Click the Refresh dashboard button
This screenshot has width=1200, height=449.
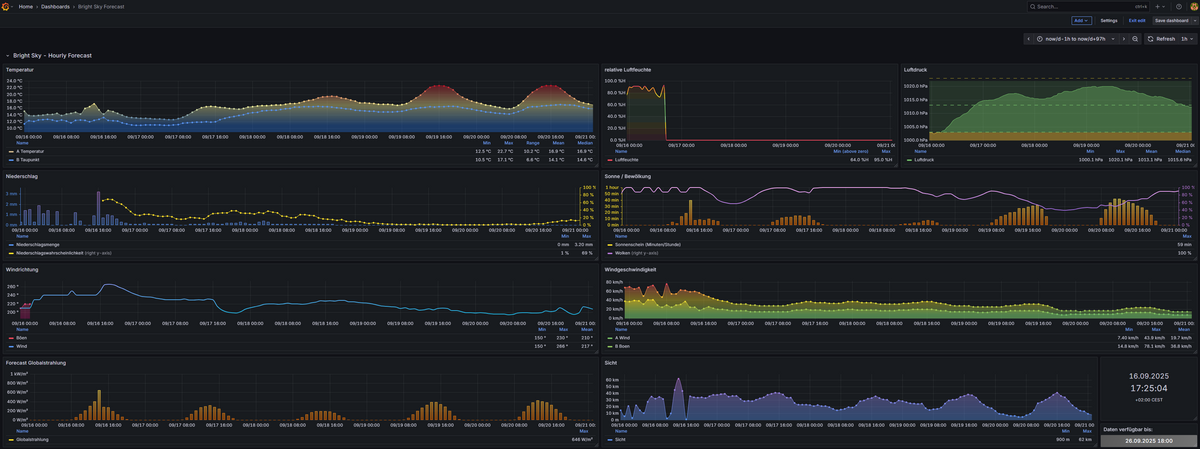1162,38
